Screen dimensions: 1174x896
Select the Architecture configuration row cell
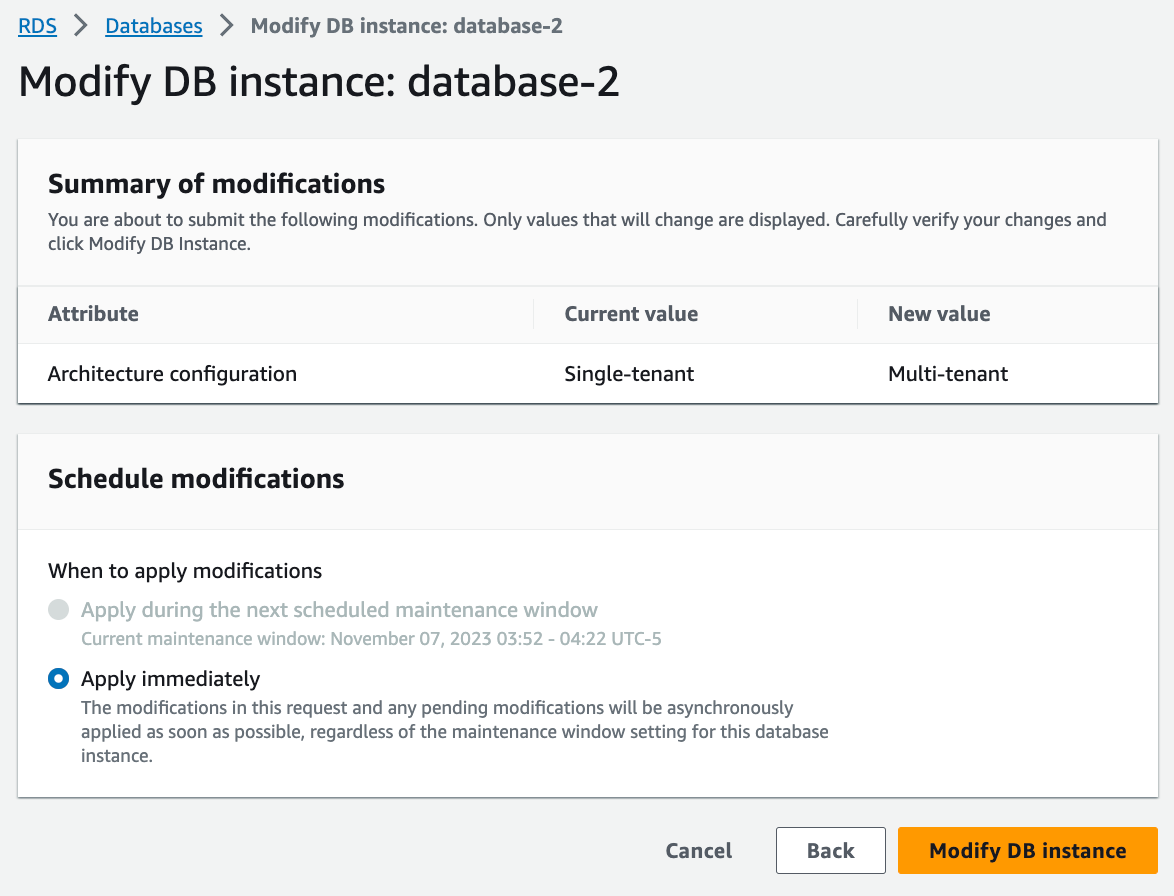pos(172,374)
